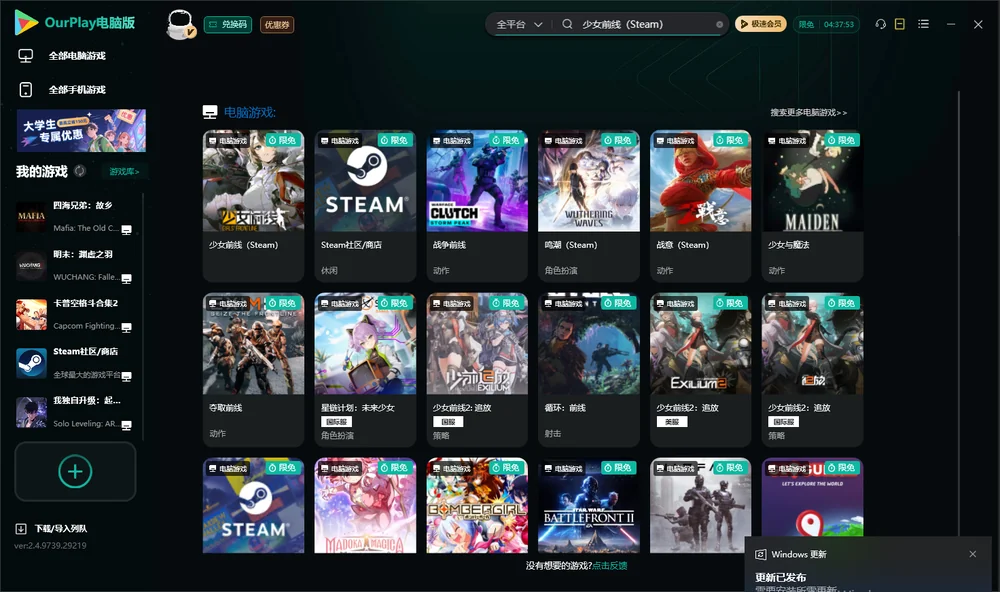
Task: Open Bombergirl game card
Action: coord(477,505)
